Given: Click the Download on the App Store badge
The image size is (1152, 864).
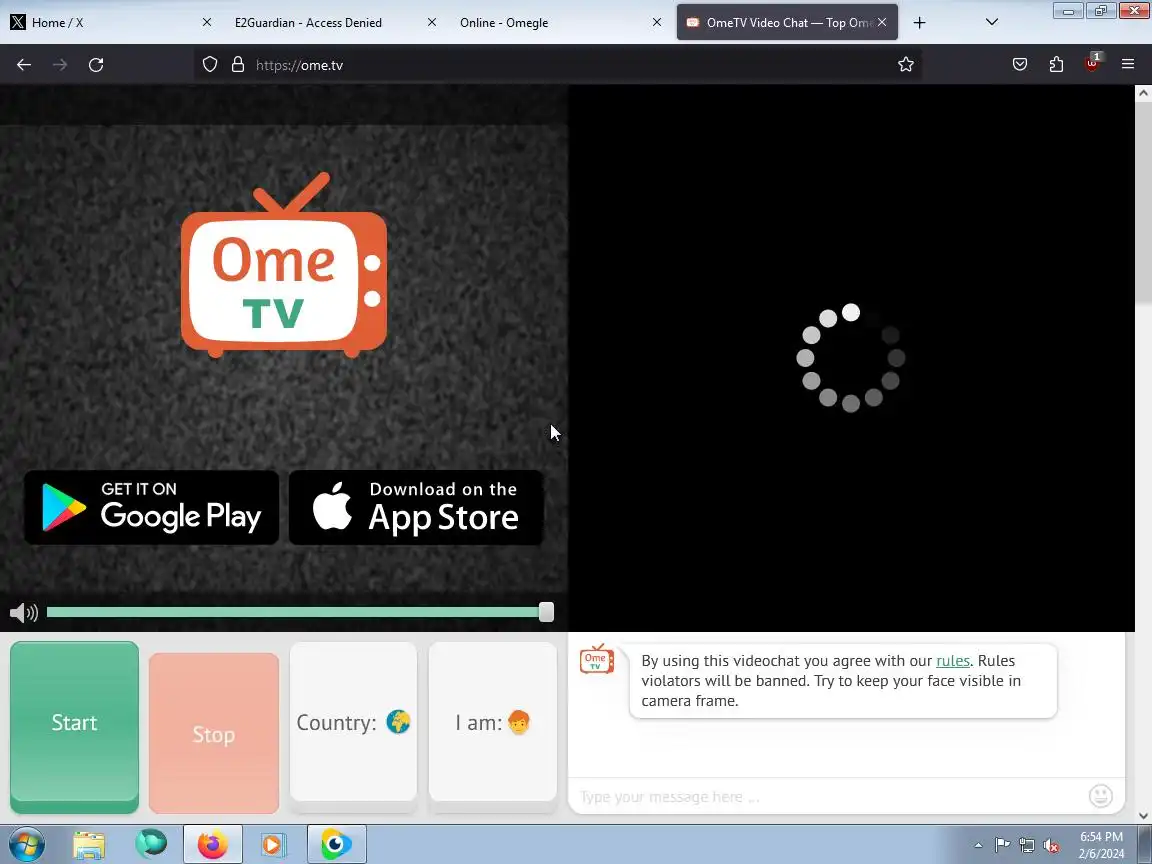Looking at the screenshot, I should click(416, 508).
